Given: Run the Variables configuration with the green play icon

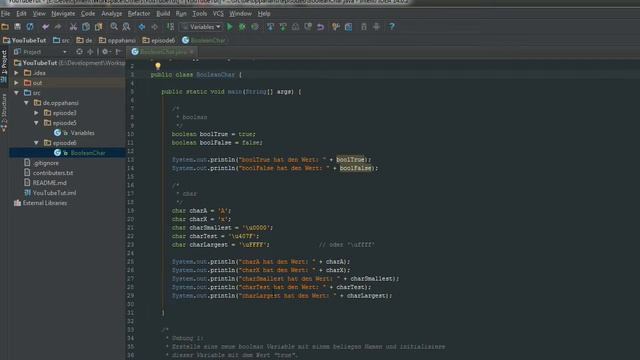Looking at the screenshot, I should [x=230, y=27].
